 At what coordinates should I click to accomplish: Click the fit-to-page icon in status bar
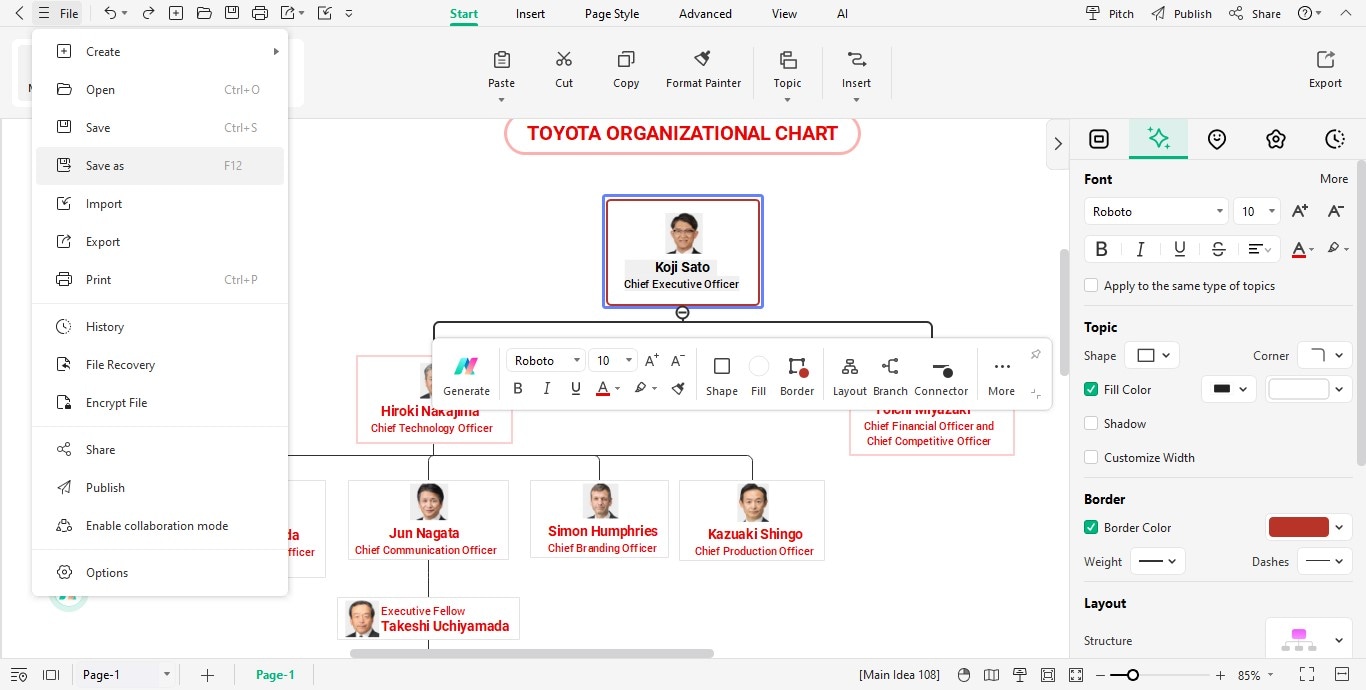[1047, 675]
